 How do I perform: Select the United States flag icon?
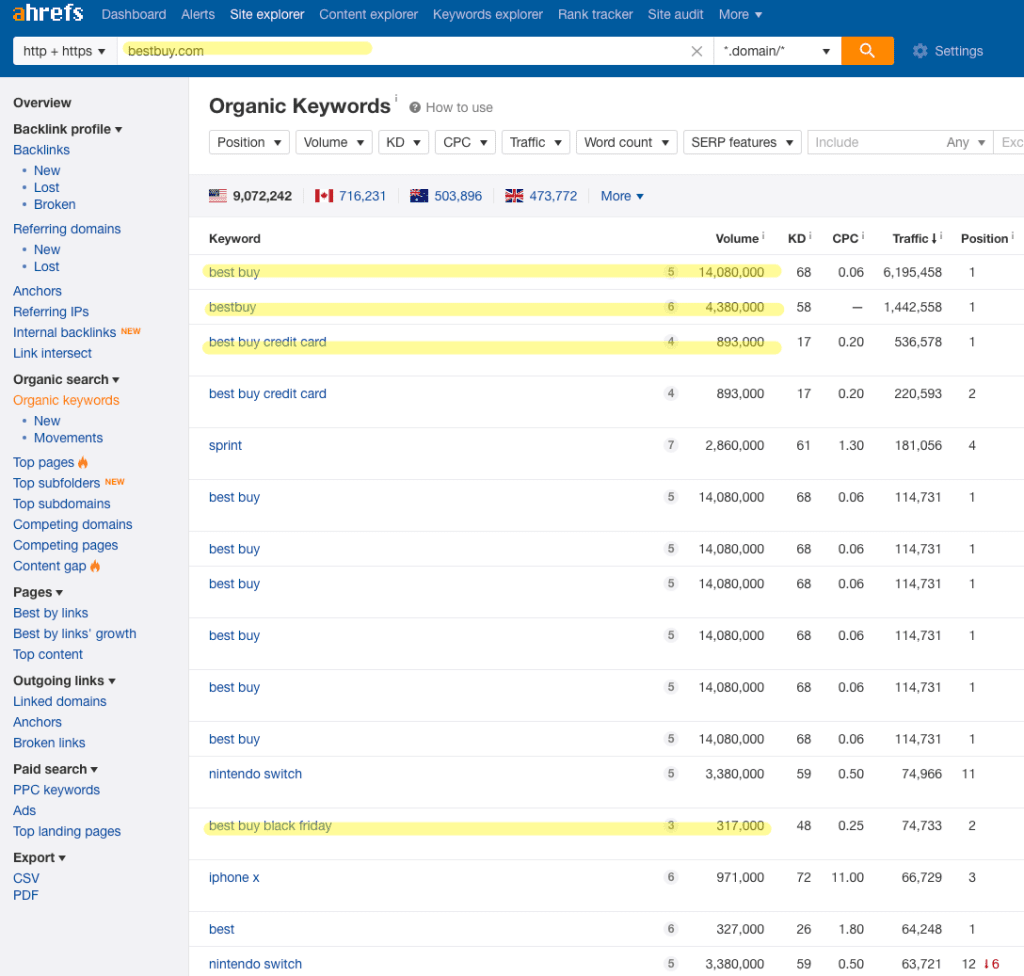click(x=217, y=195)
